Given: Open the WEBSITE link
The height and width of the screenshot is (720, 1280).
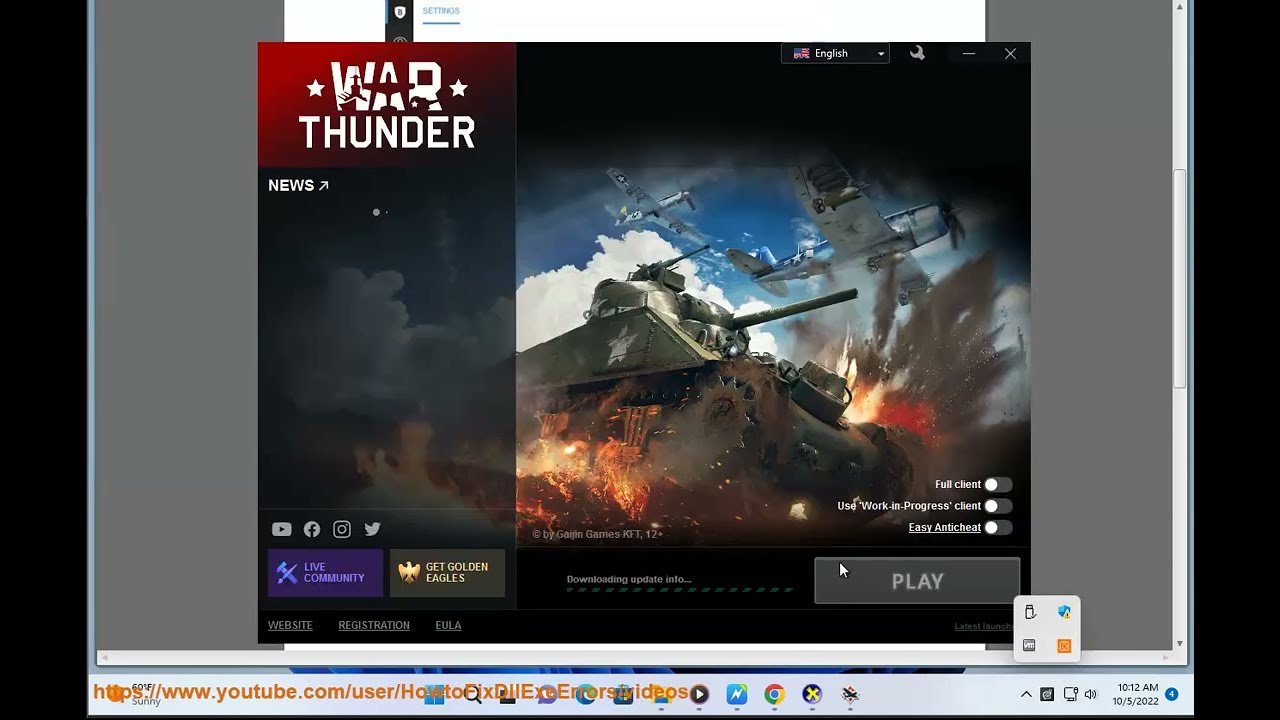Looking at the screenshot, I should point(290,625).
